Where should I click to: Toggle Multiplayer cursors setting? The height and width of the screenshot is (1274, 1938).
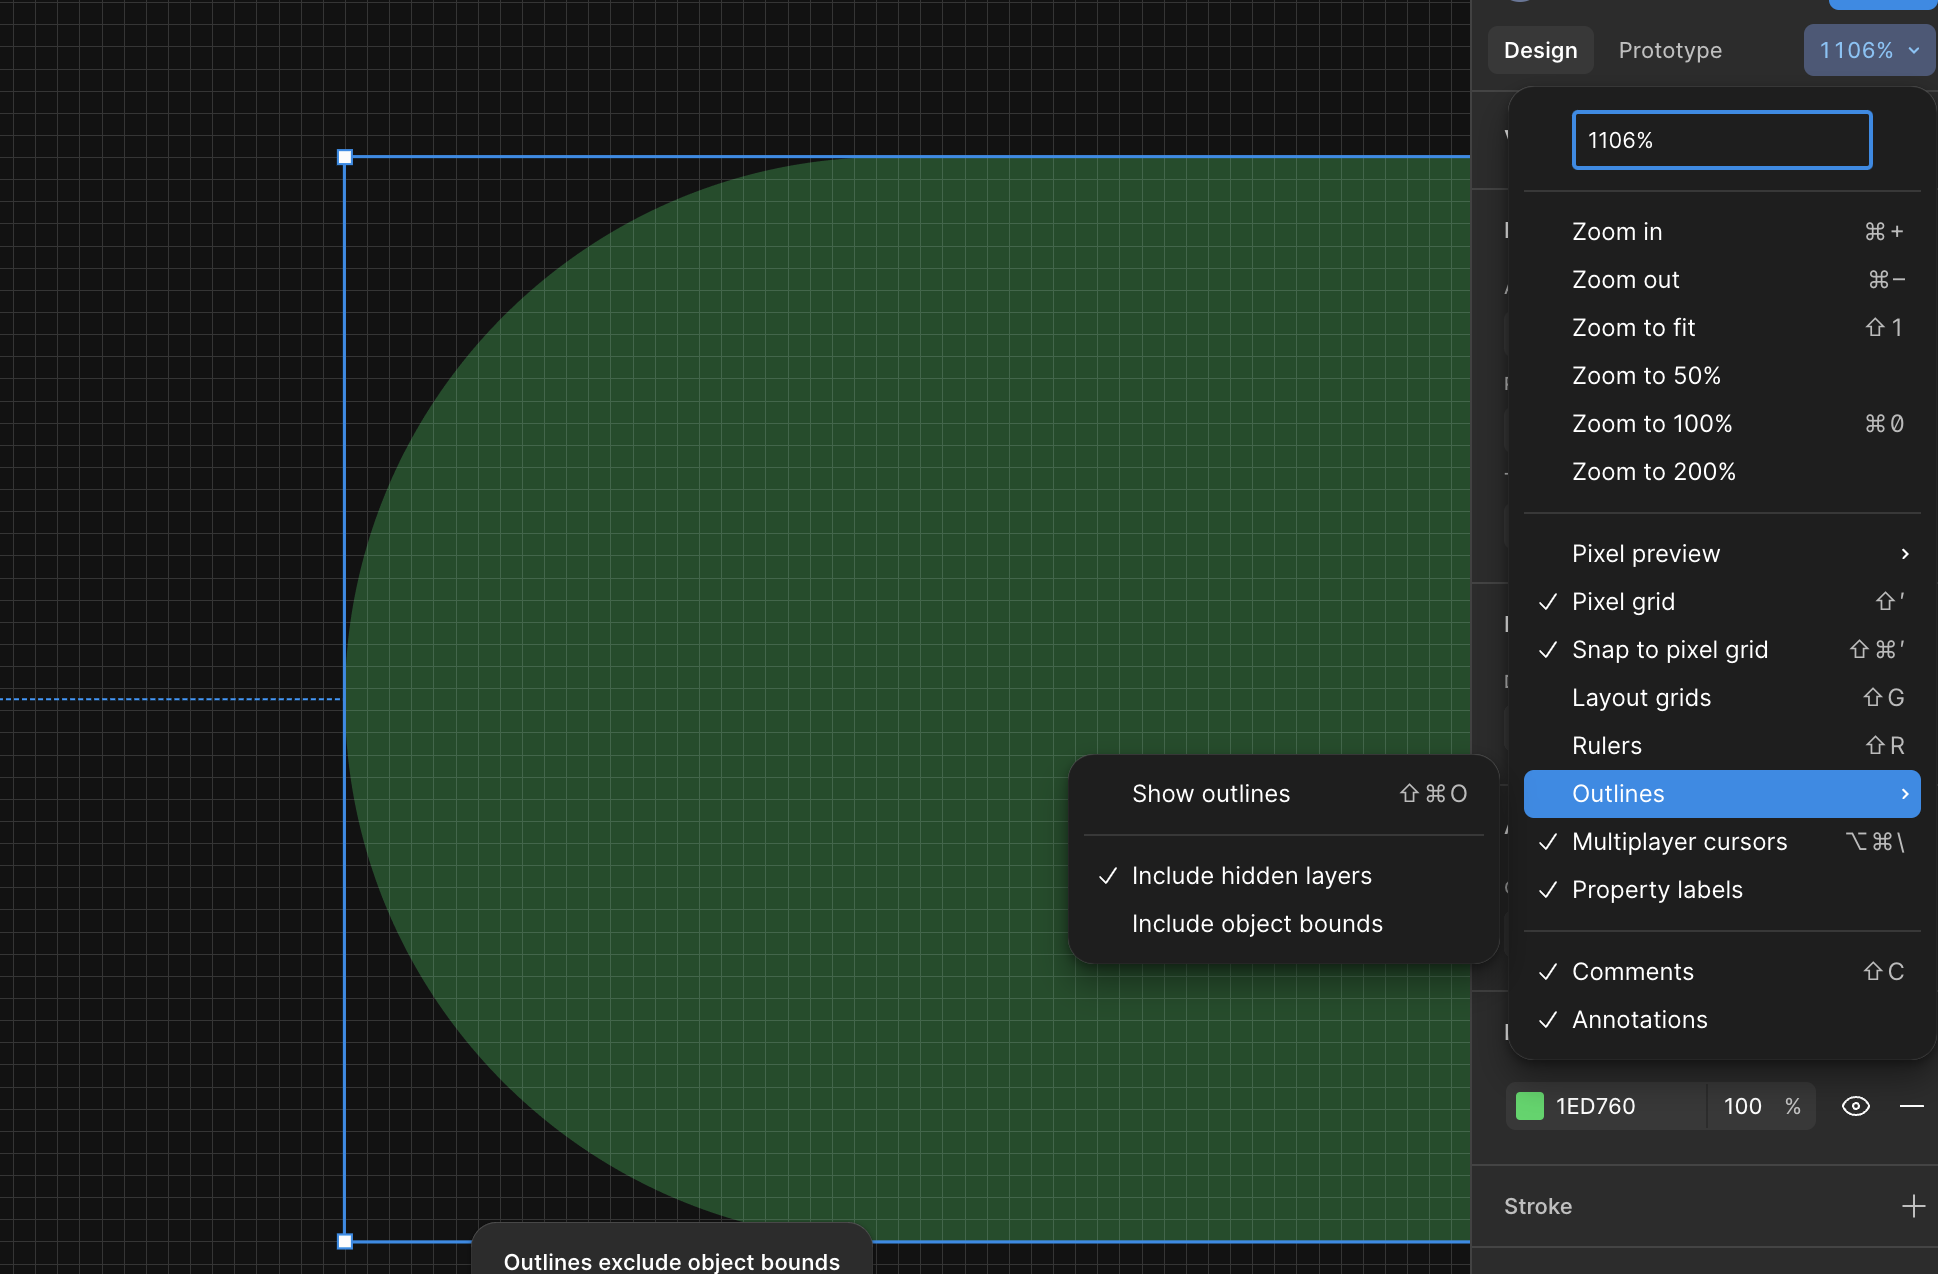[x=1679, y=842]
